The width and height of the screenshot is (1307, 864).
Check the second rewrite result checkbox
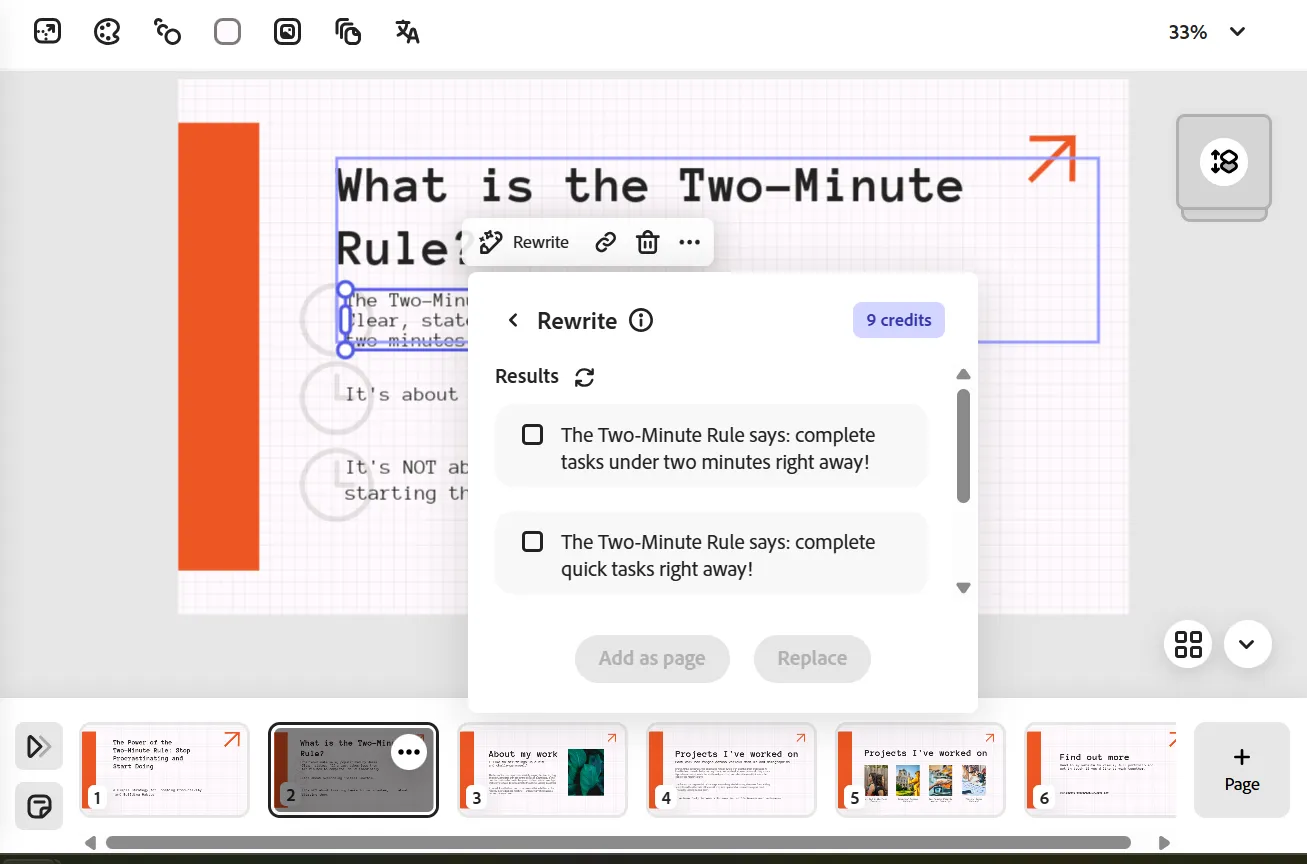[532, 541]
